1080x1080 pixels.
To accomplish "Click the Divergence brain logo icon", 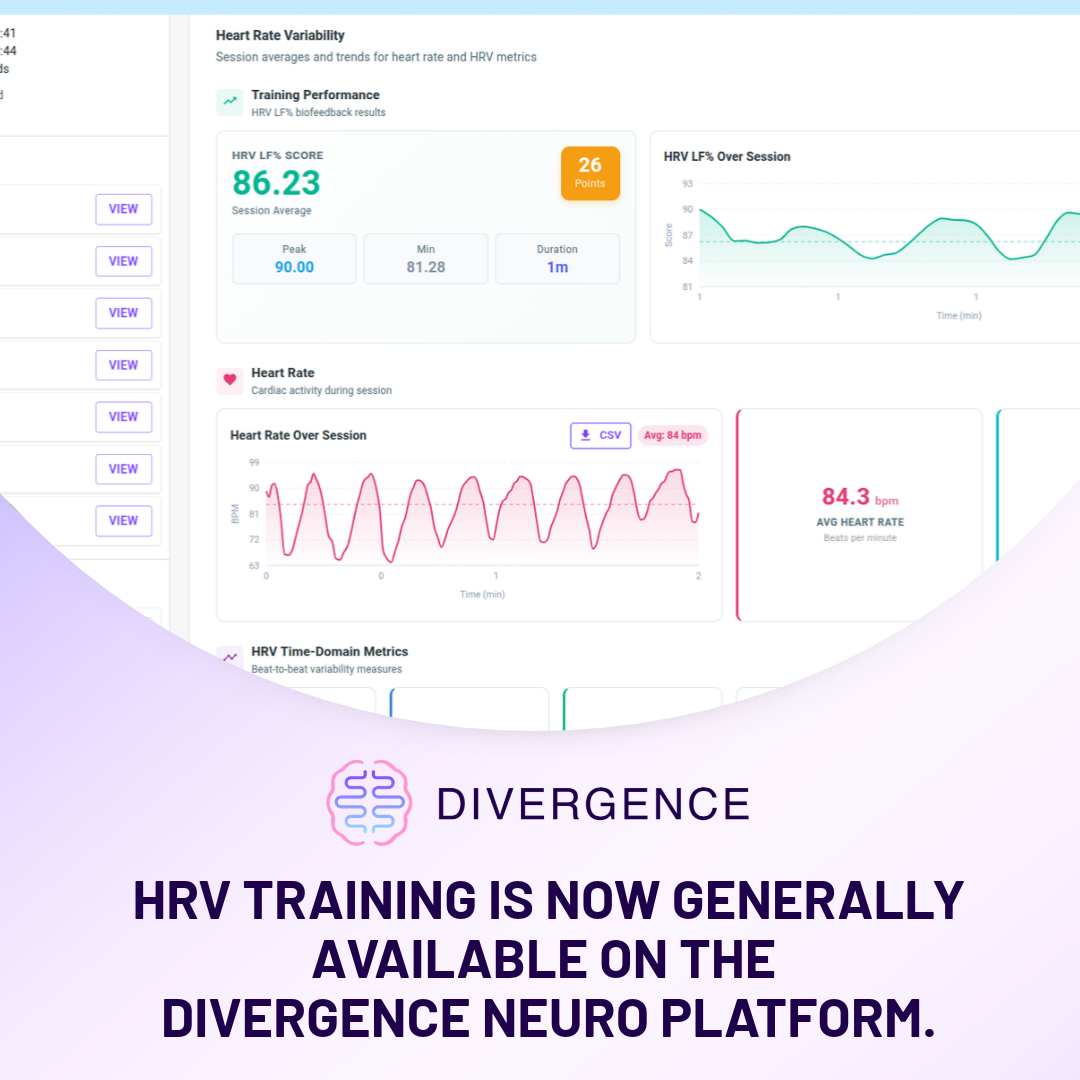I will pos(369,802).
